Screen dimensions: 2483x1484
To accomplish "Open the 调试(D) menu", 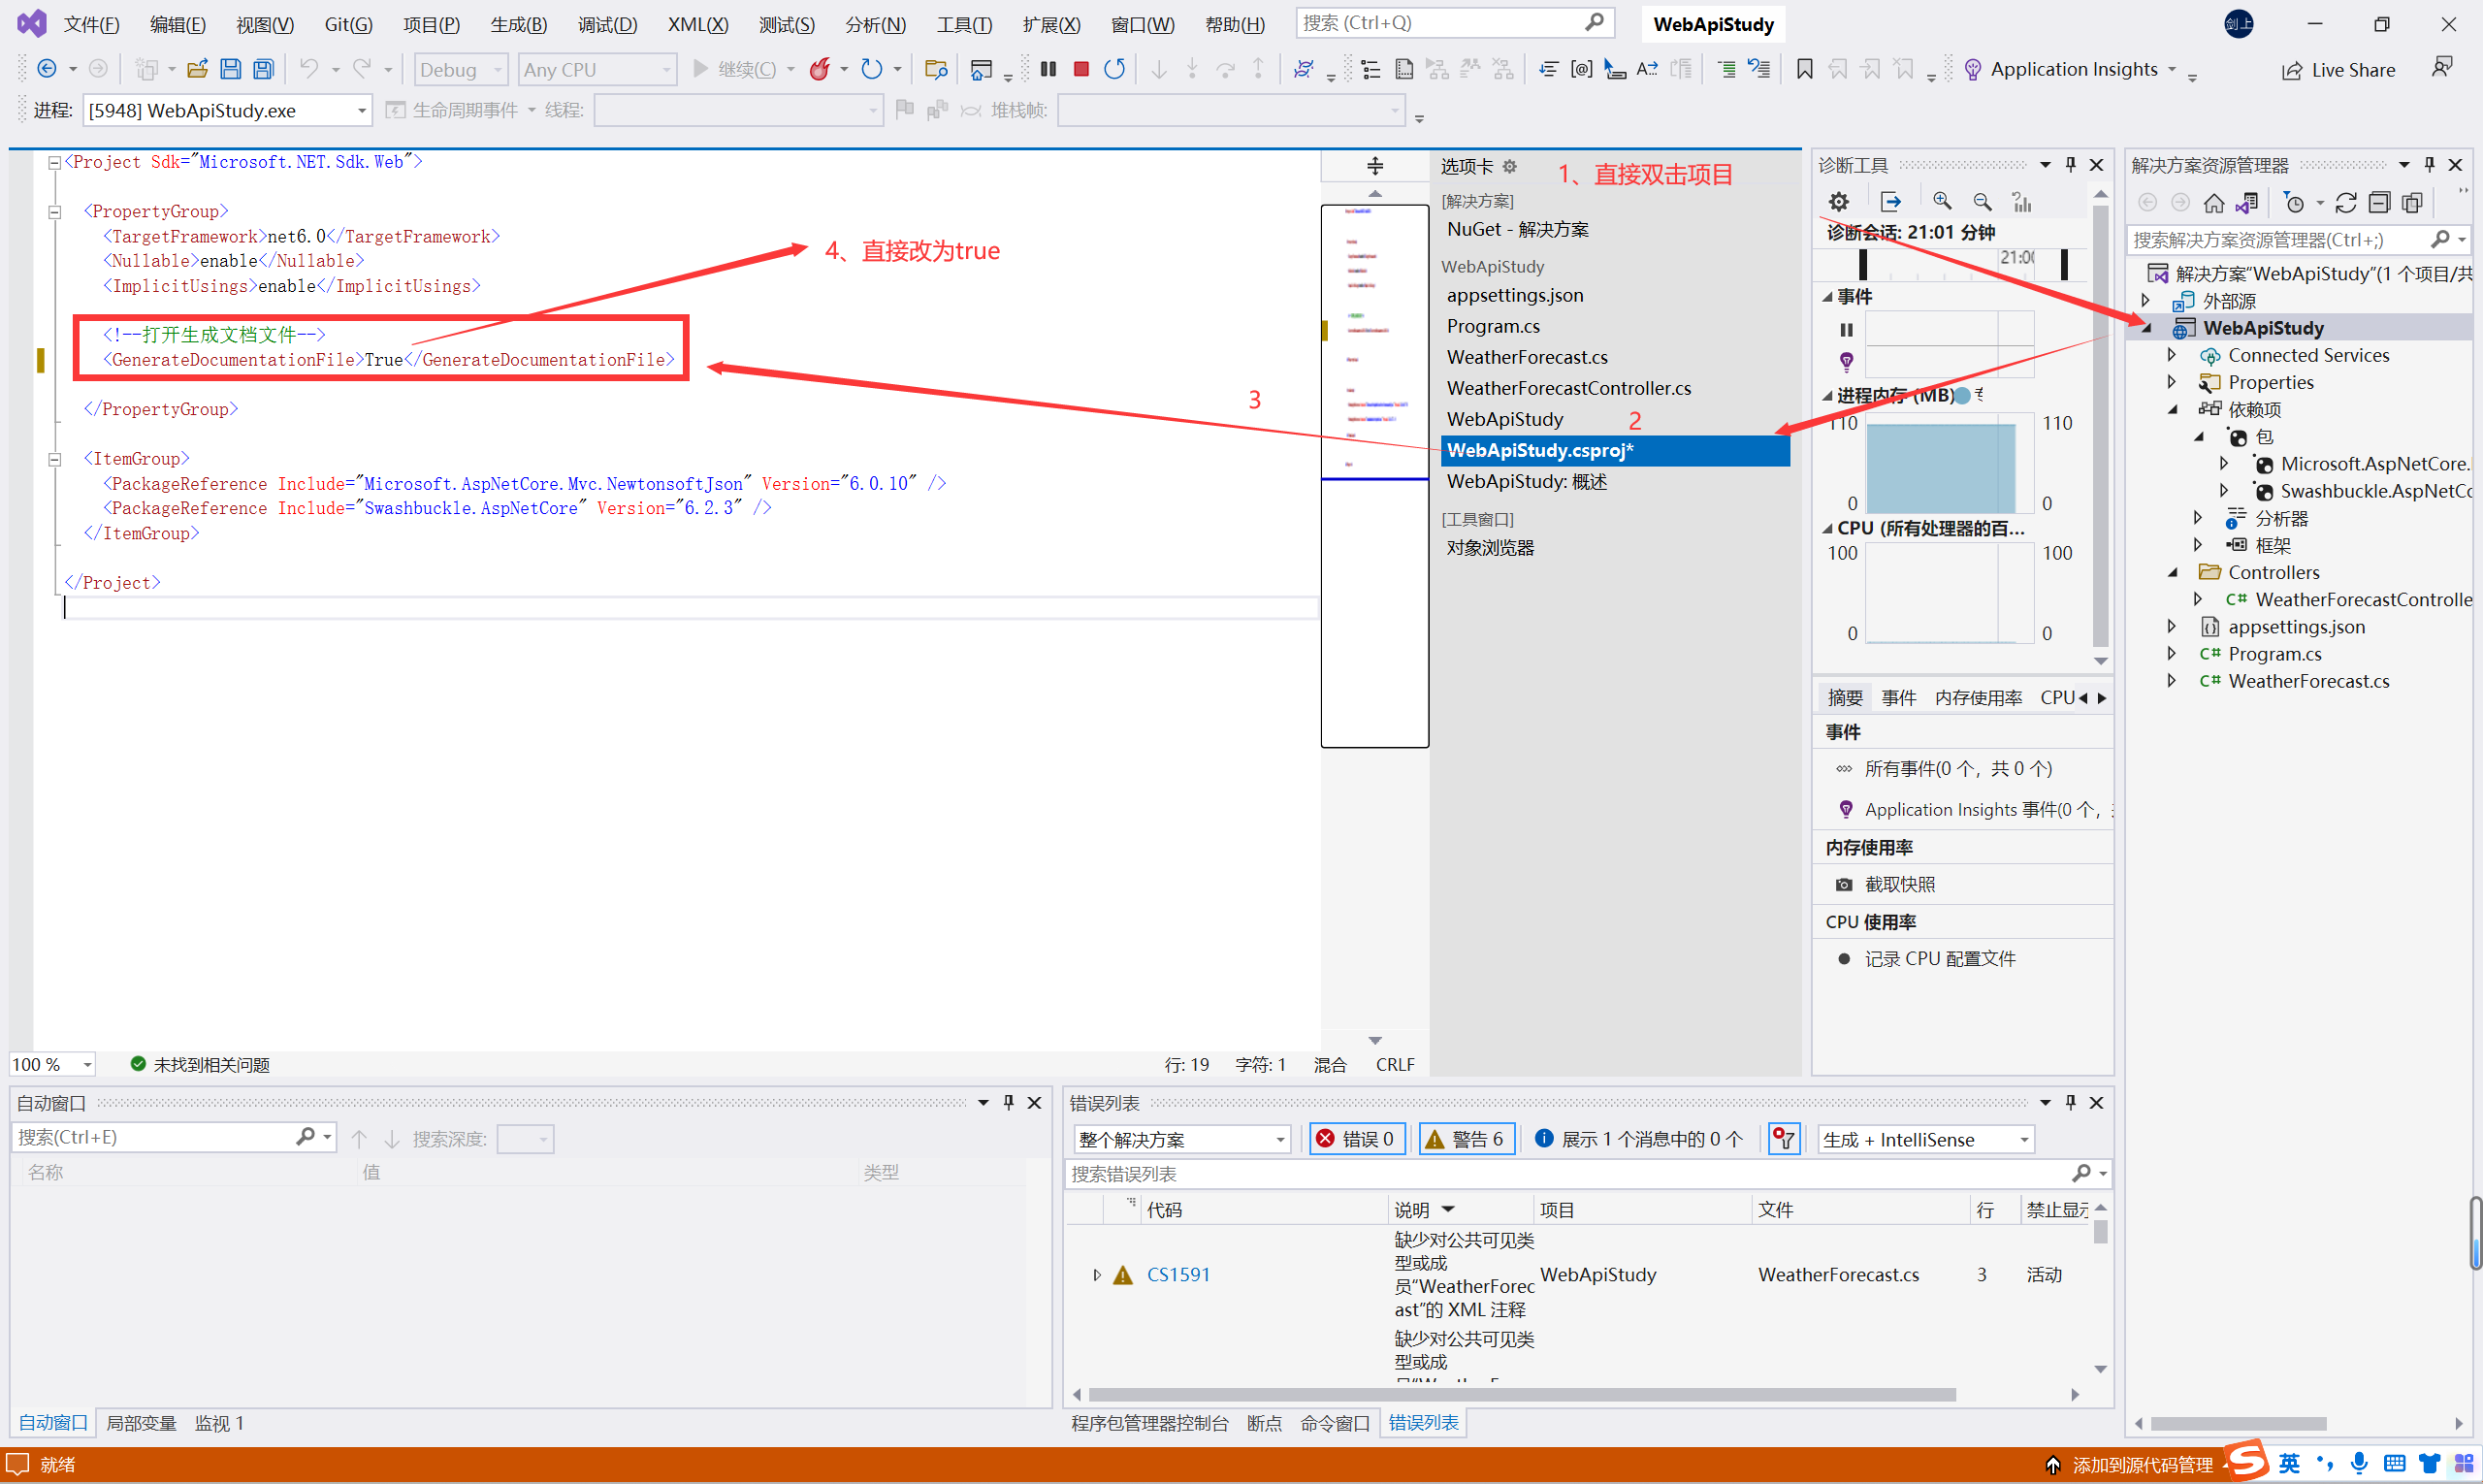I will tap(606, 24).
